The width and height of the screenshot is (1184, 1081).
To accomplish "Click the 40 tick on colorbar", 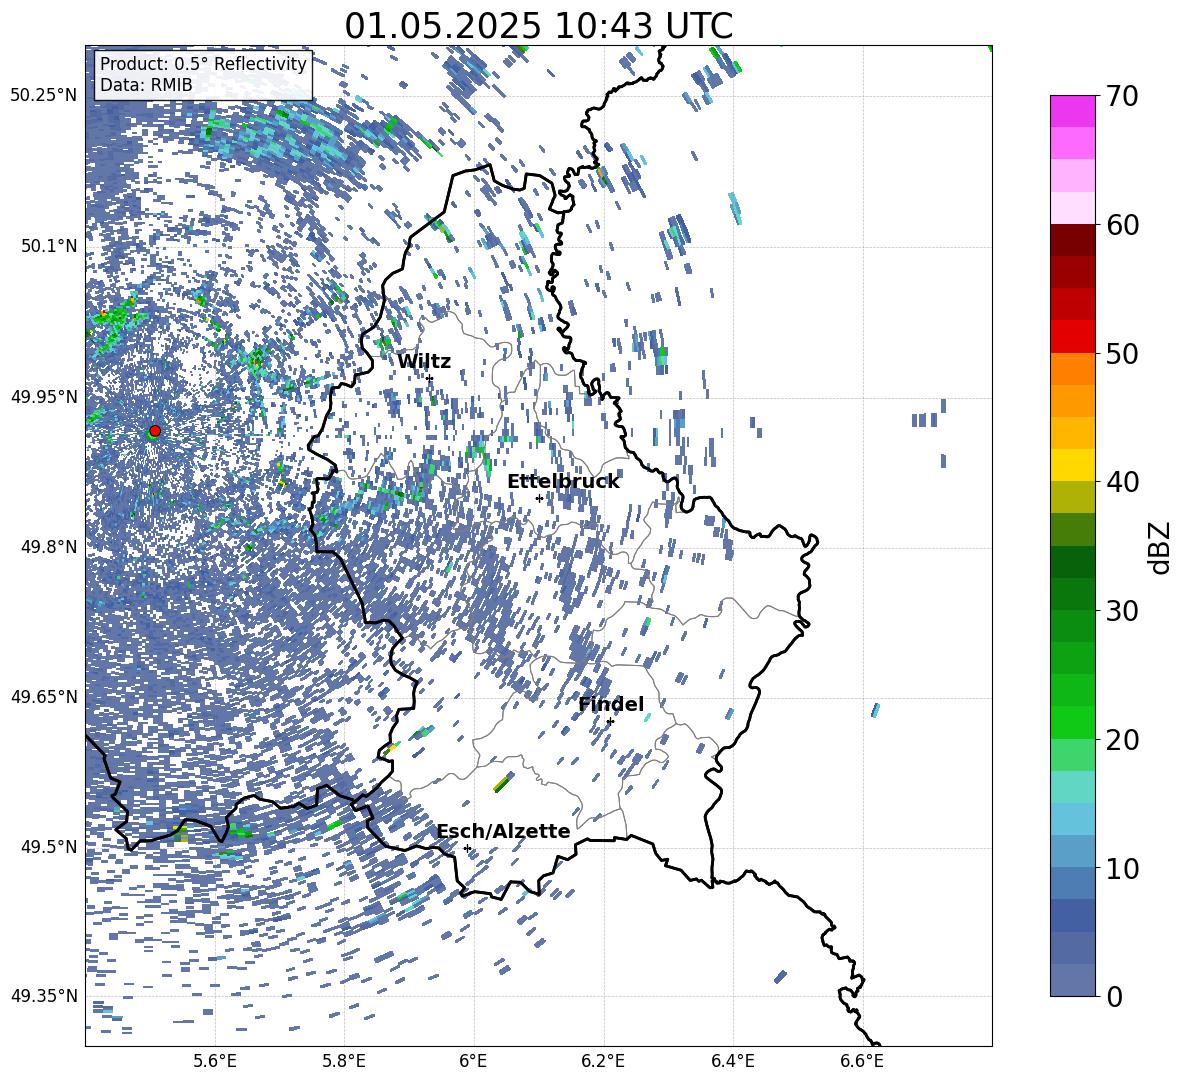I will point(1121,482).
